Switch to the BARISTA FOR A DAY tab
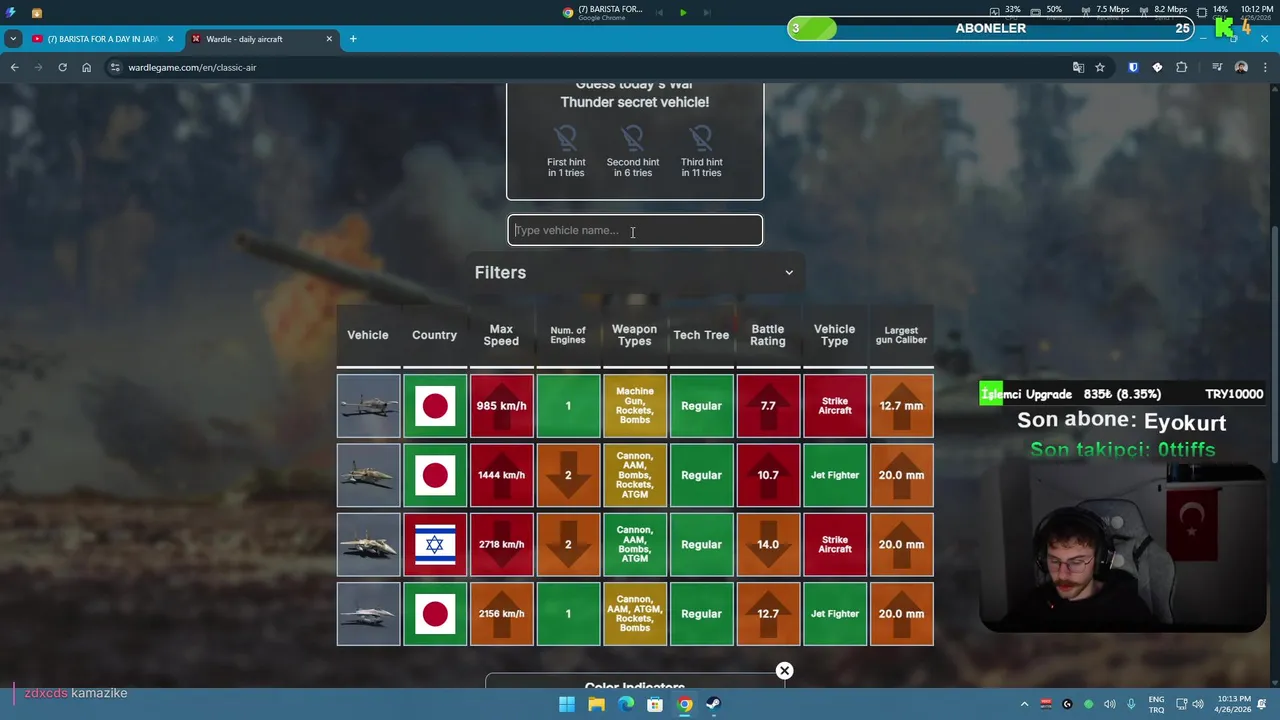Image resolution: width=1280 pixels, height=720 pixels. (102, 39)
